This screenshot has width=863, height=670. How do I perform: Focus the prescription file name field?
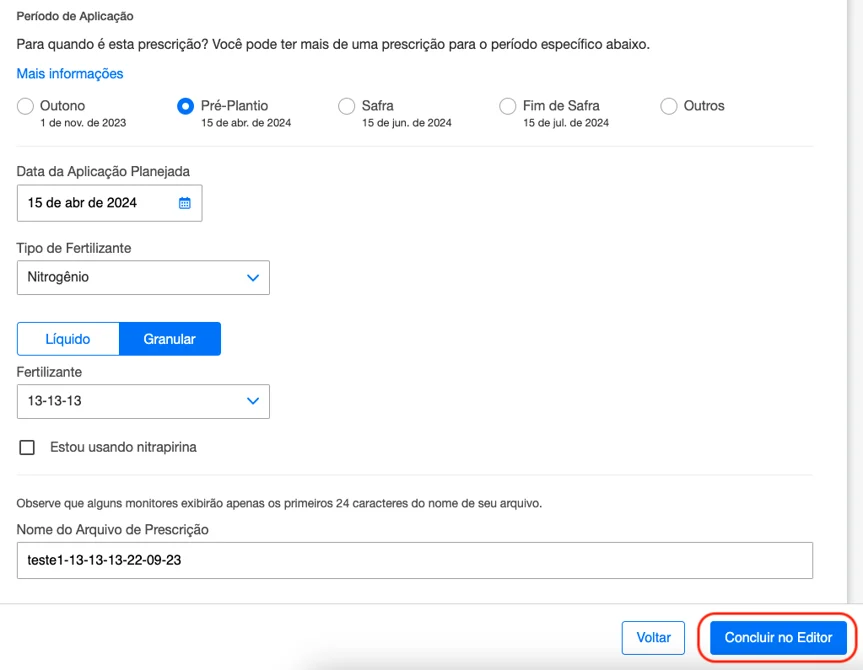tap(414, 561)
